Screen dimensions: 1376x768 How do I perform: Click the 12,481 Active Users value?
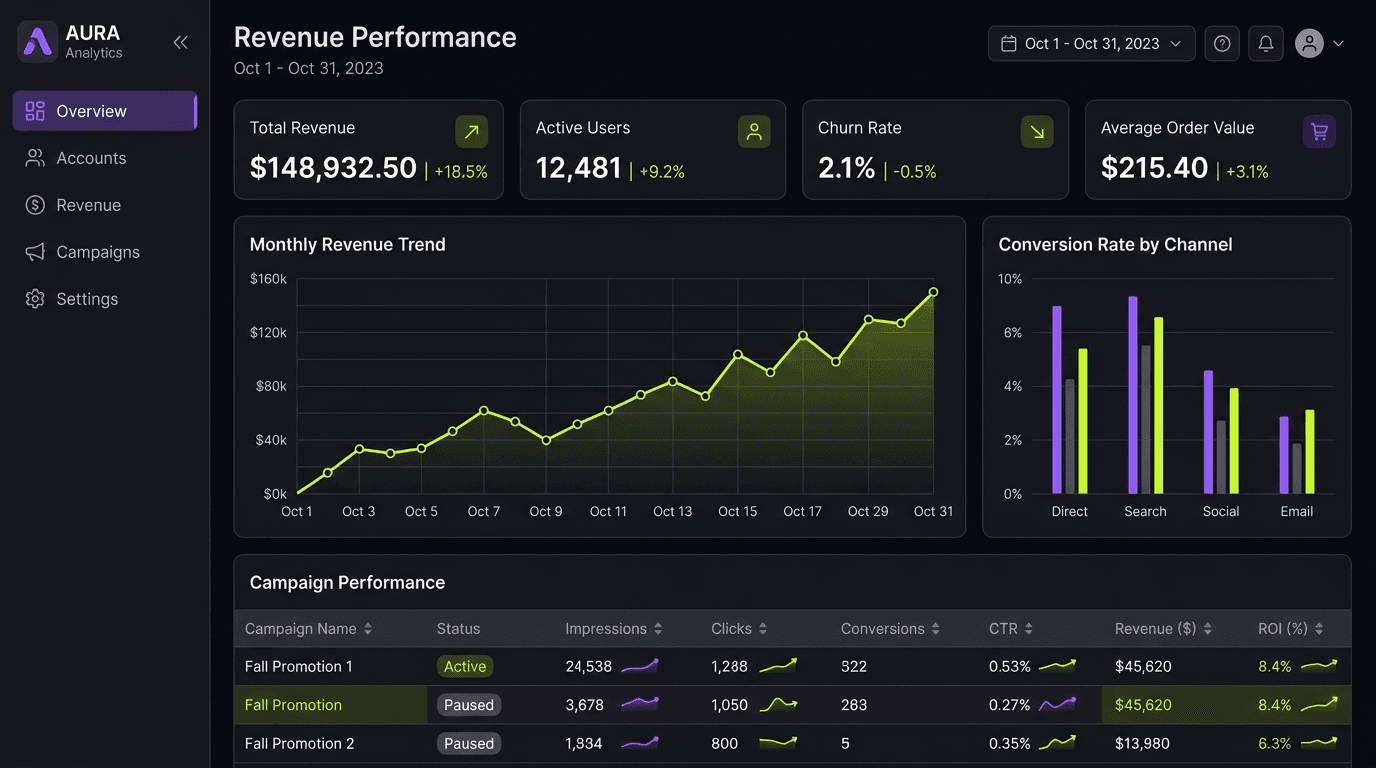pos(579,168)
